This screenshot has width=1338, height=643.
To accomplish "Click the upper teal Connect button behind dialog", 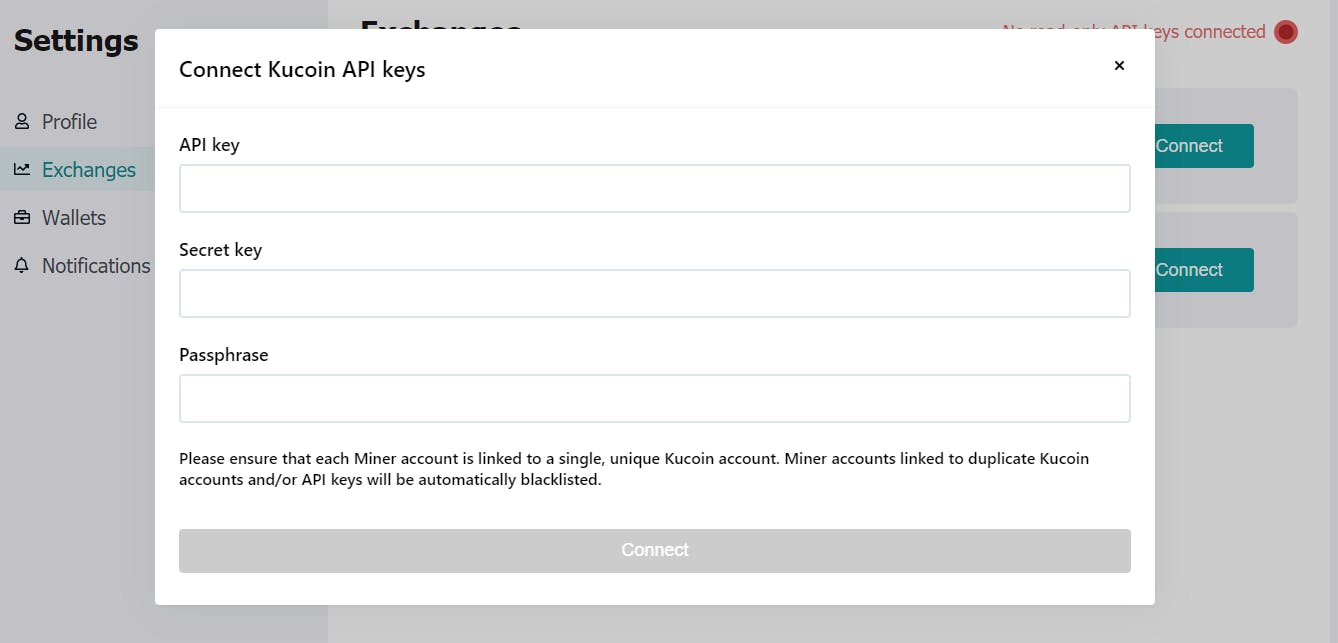I will (1201, 146).
